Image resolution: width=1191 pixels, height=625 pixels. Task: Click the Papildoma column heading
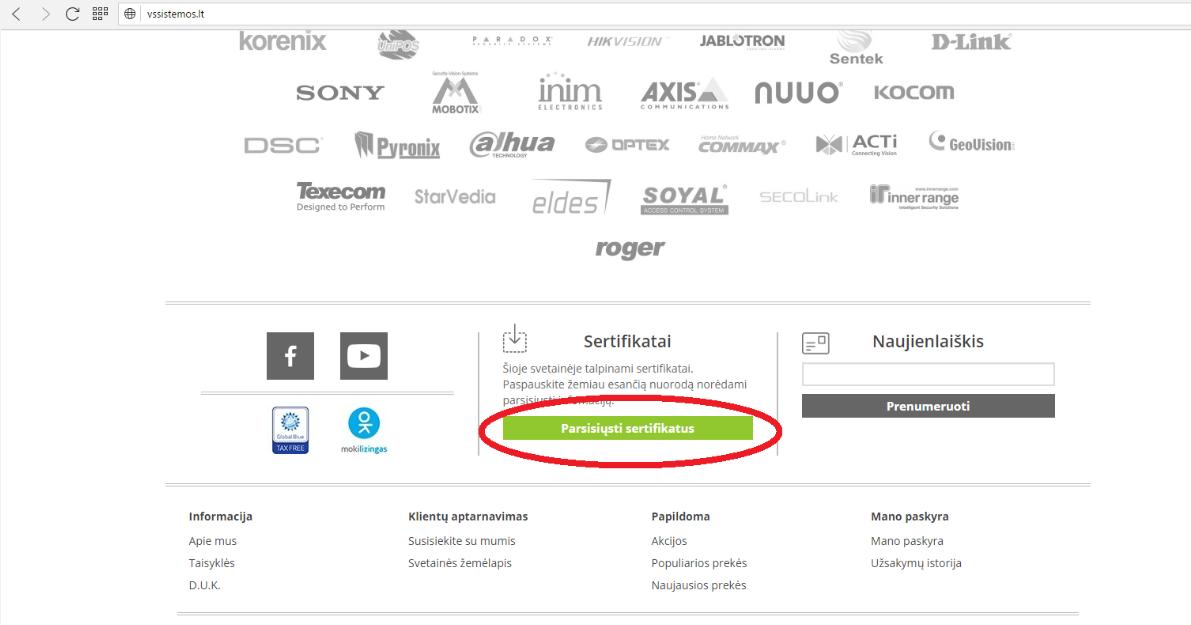pyautogui.click(x=681, y=516)
